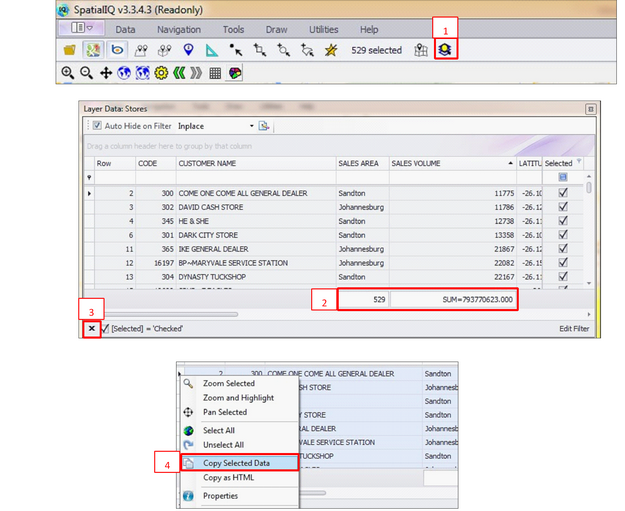Click the green previous extent arrows
The image size is (625, 511).
tap(178, 73)
